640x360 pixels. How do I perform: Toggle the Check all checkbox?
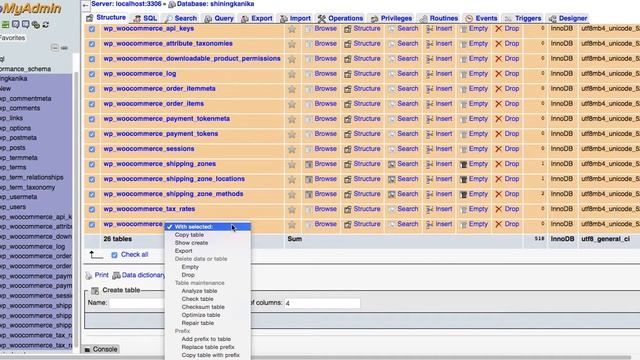pyautogui.click(x=114, y=255)
